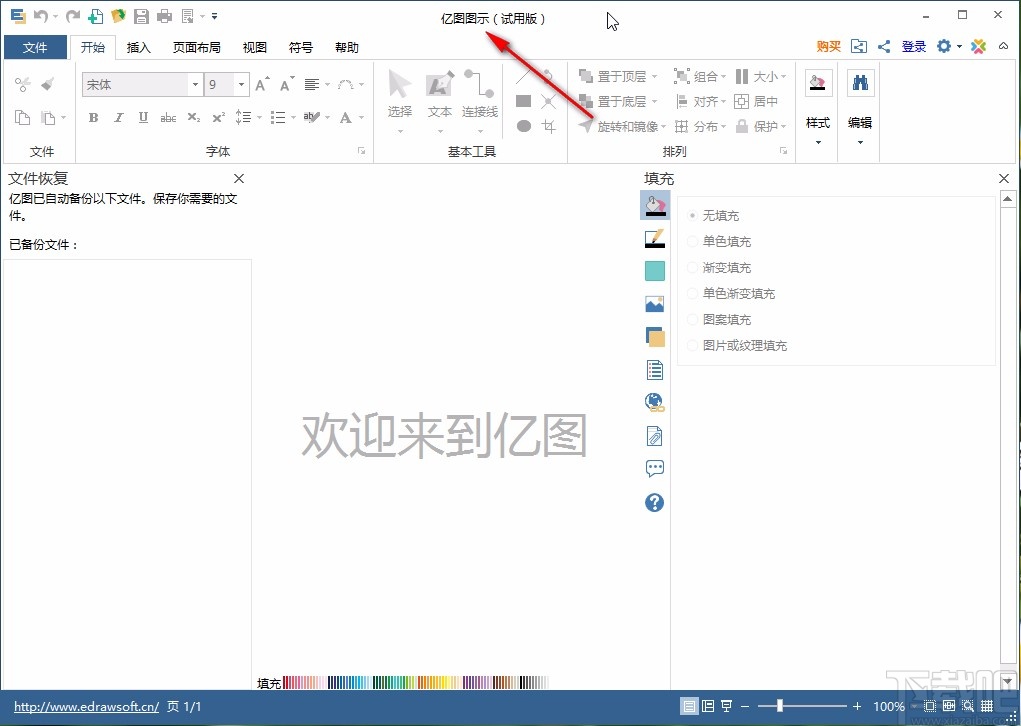Click the printer icon in quick access bar
Viewport: 1021px width, 726px height.
(164, 16)
